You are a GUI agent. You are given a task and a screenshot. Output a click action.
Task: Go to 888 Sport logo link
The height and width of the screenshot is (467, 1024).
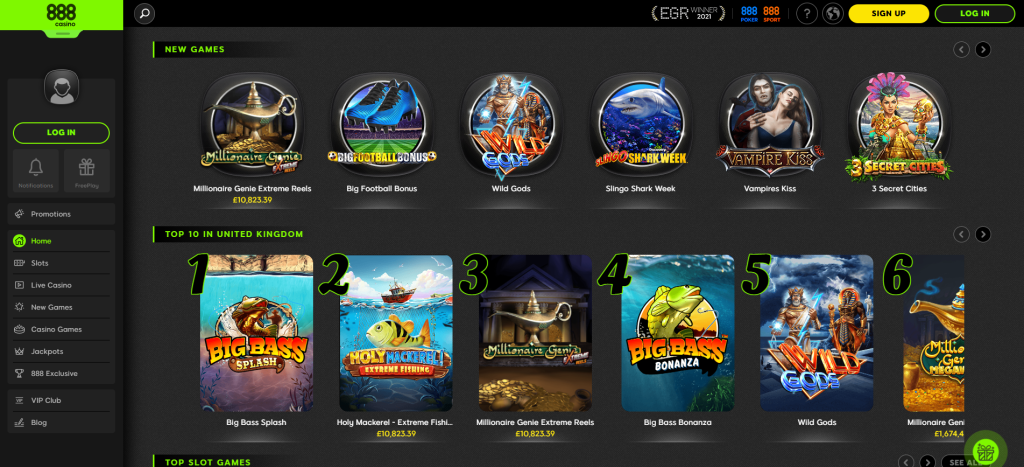coord(771,14)
